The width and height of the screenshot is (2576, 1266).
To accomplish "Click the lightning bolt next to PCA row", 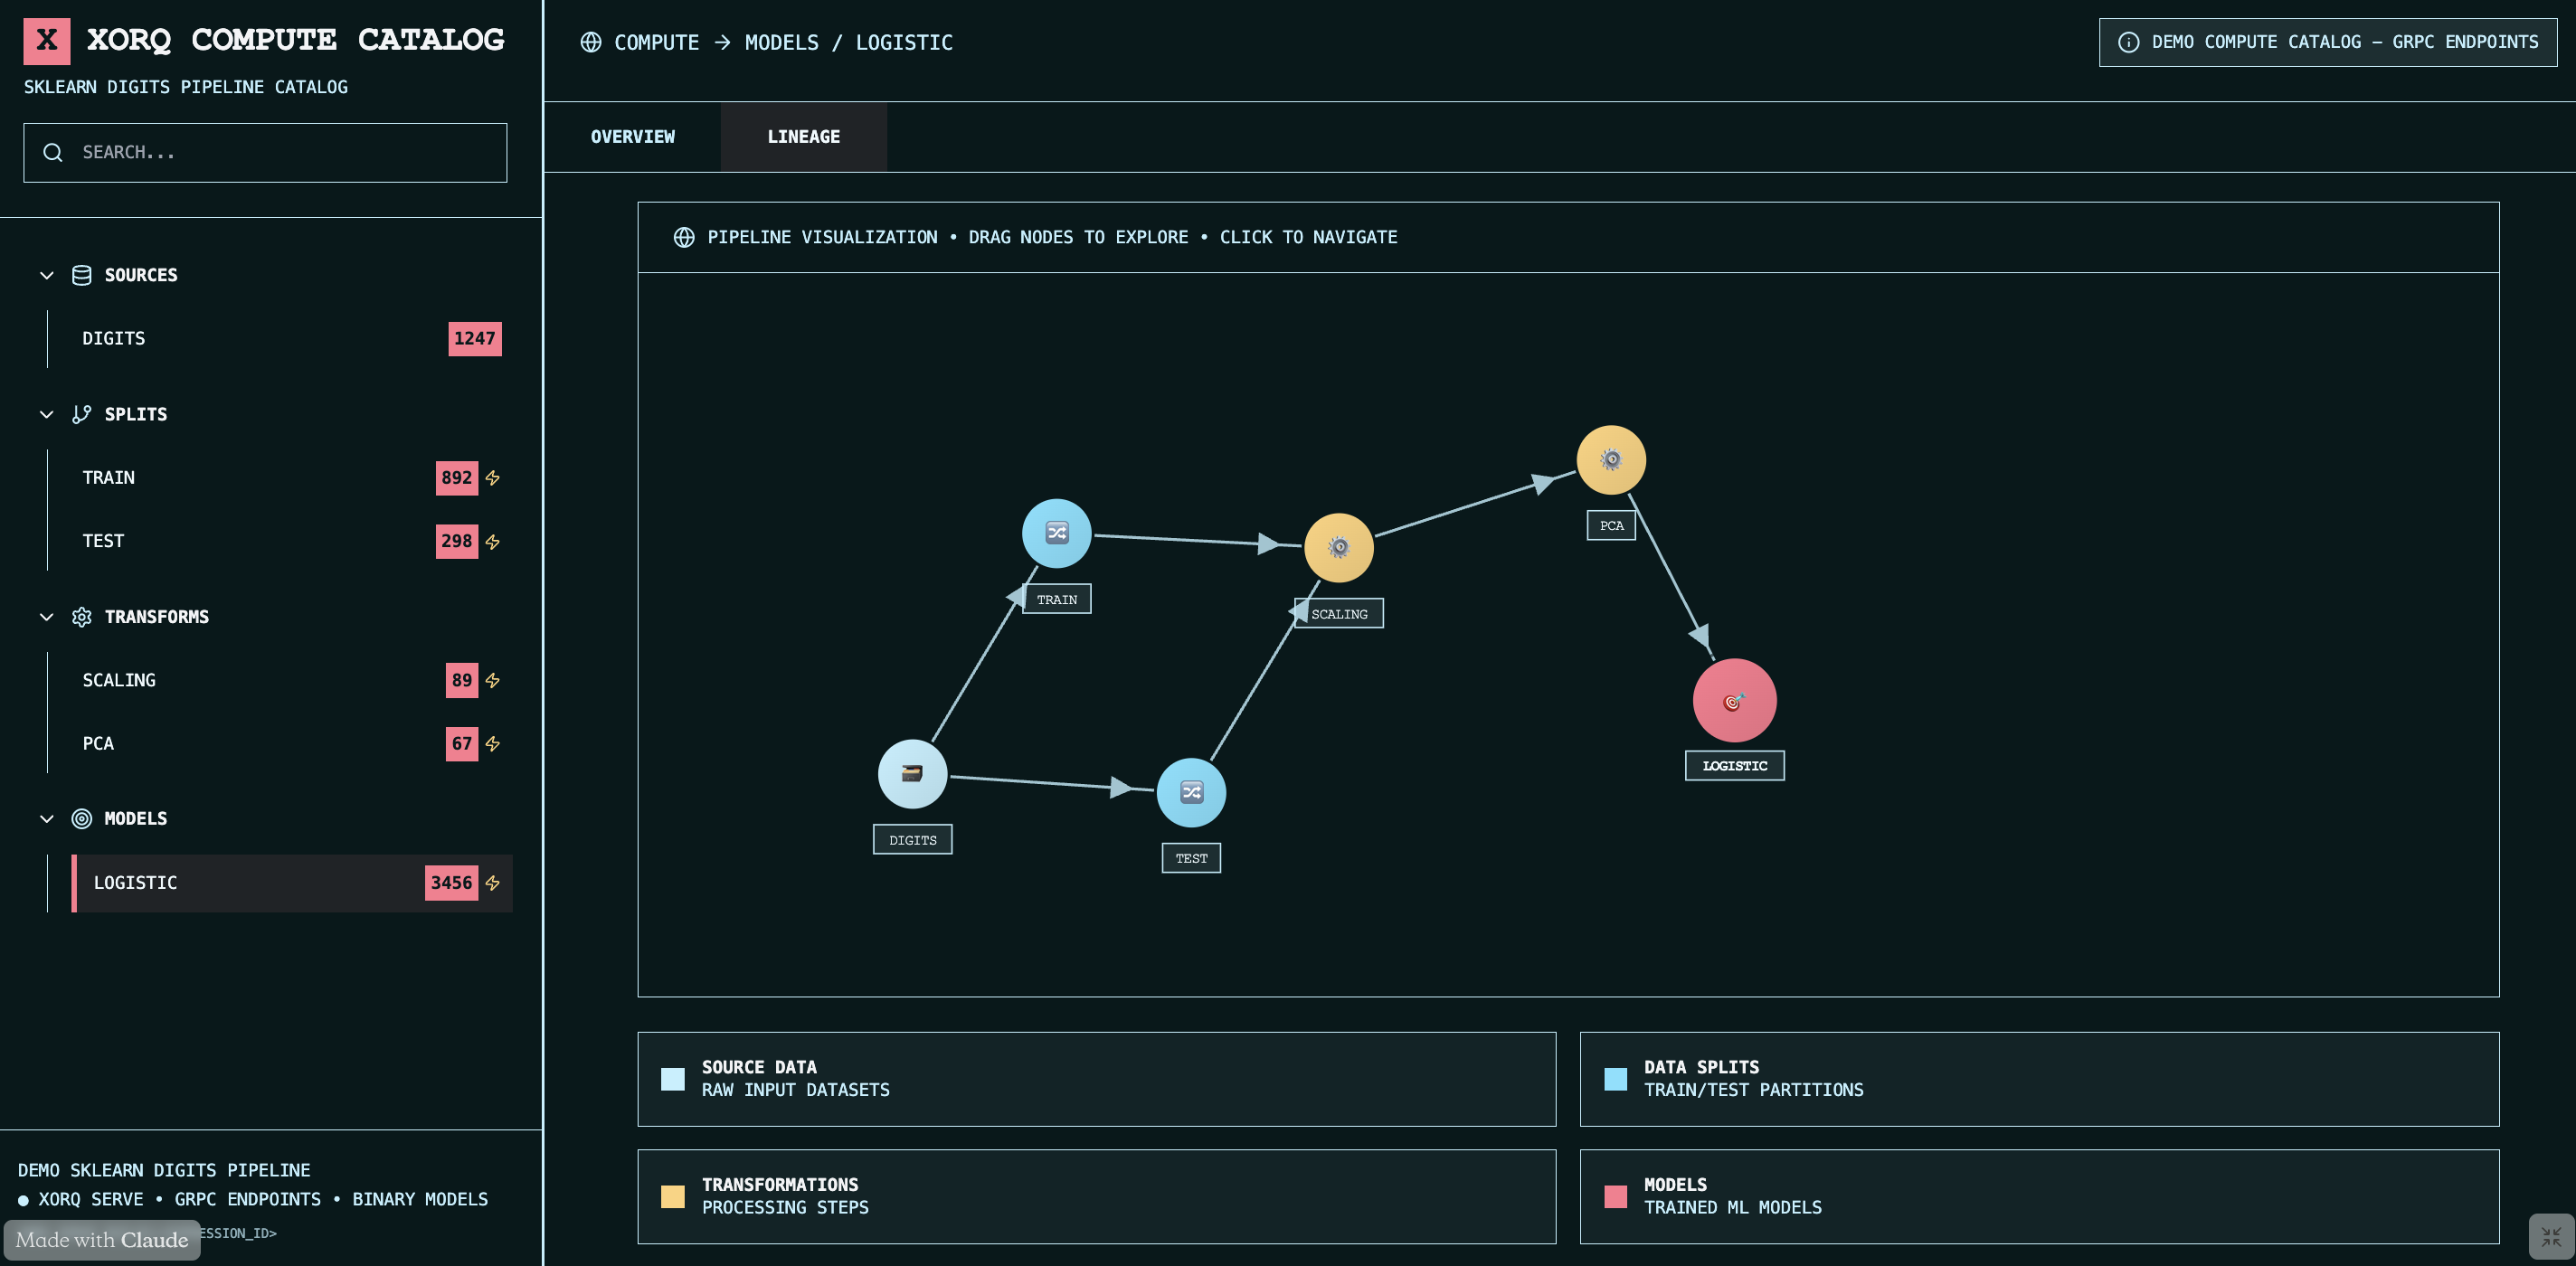I will [493, 744].
